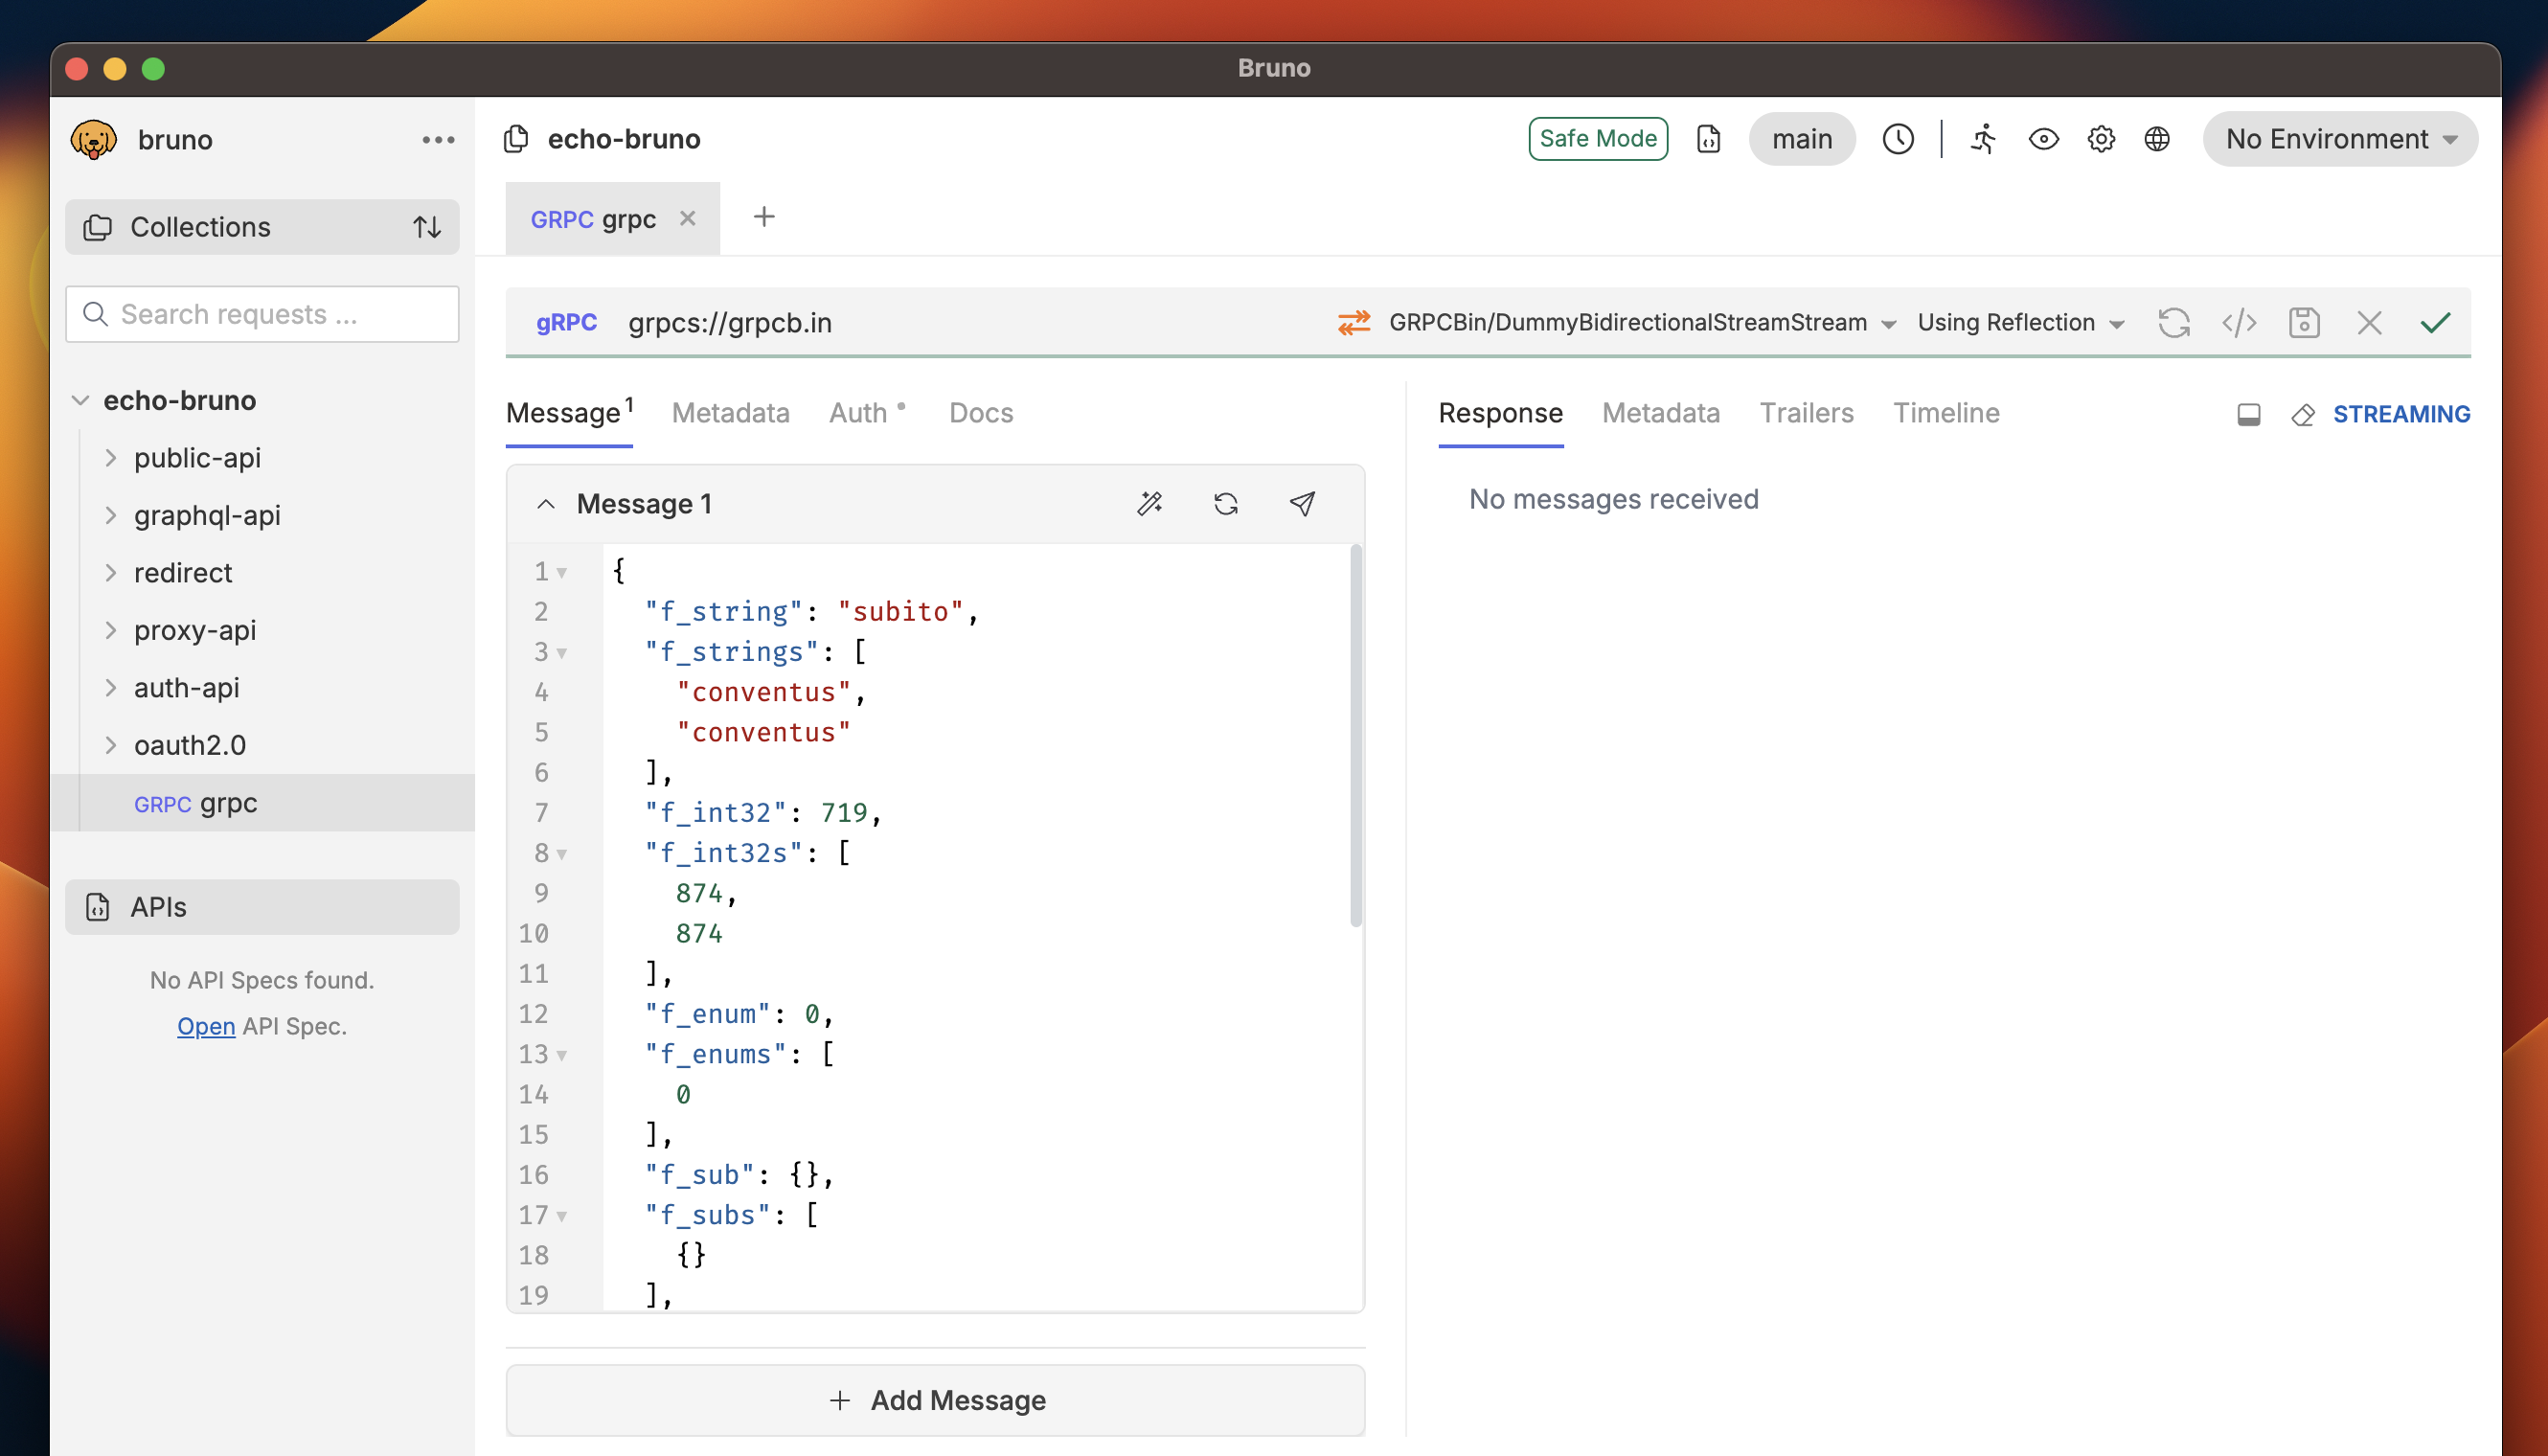Collapse the Message 1 section
2548x1456 pixels.
[x=545, y=504]
